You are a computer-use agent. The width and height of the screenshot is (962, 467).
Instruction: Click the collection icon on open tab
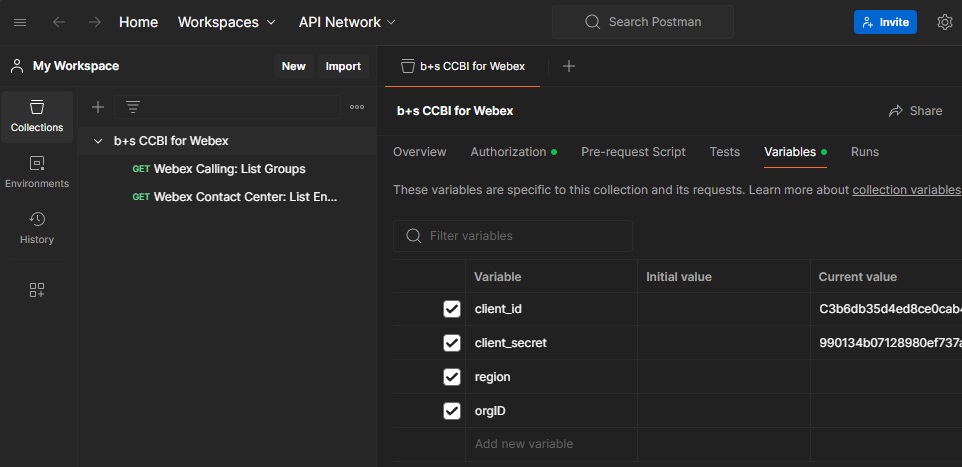pos(407,66)
